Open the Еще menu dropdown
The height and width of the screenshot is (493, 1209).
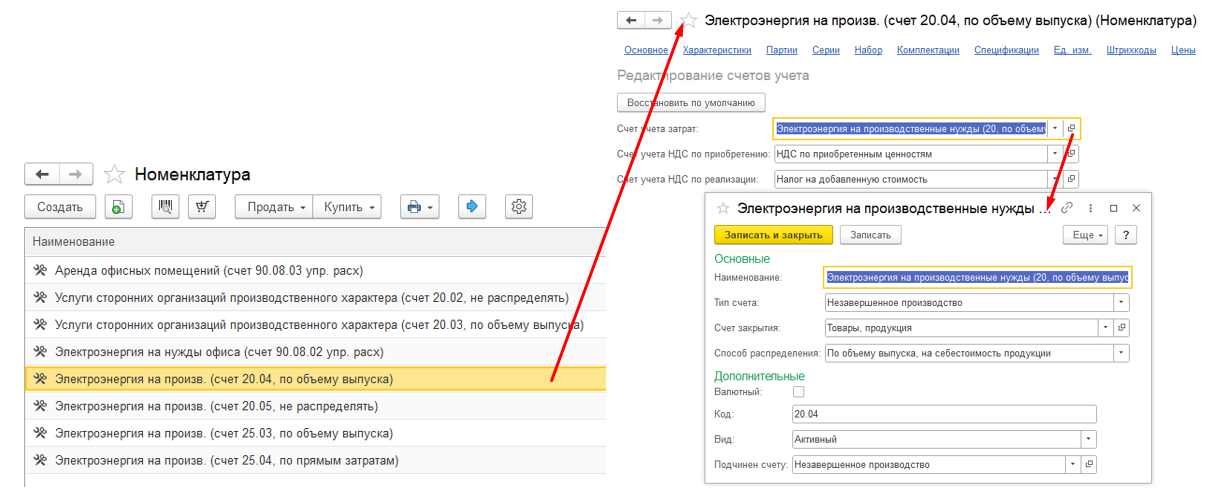1085,235
